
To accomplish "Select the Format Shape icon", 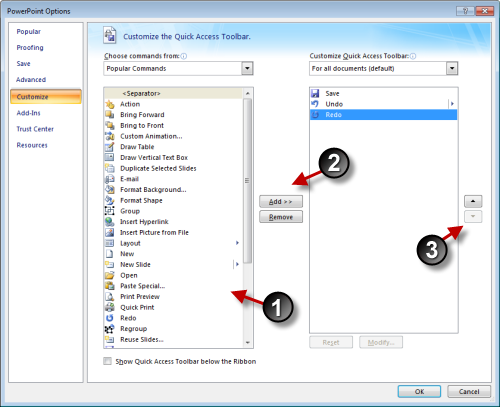I will (x=110, y=200).
